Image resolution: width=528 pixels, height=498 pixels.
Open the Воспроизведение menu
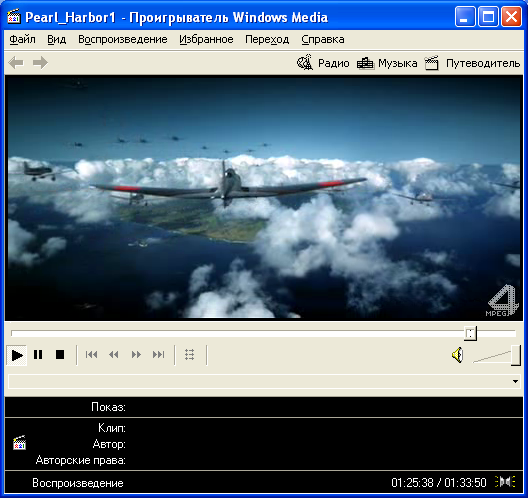(123, 39)
